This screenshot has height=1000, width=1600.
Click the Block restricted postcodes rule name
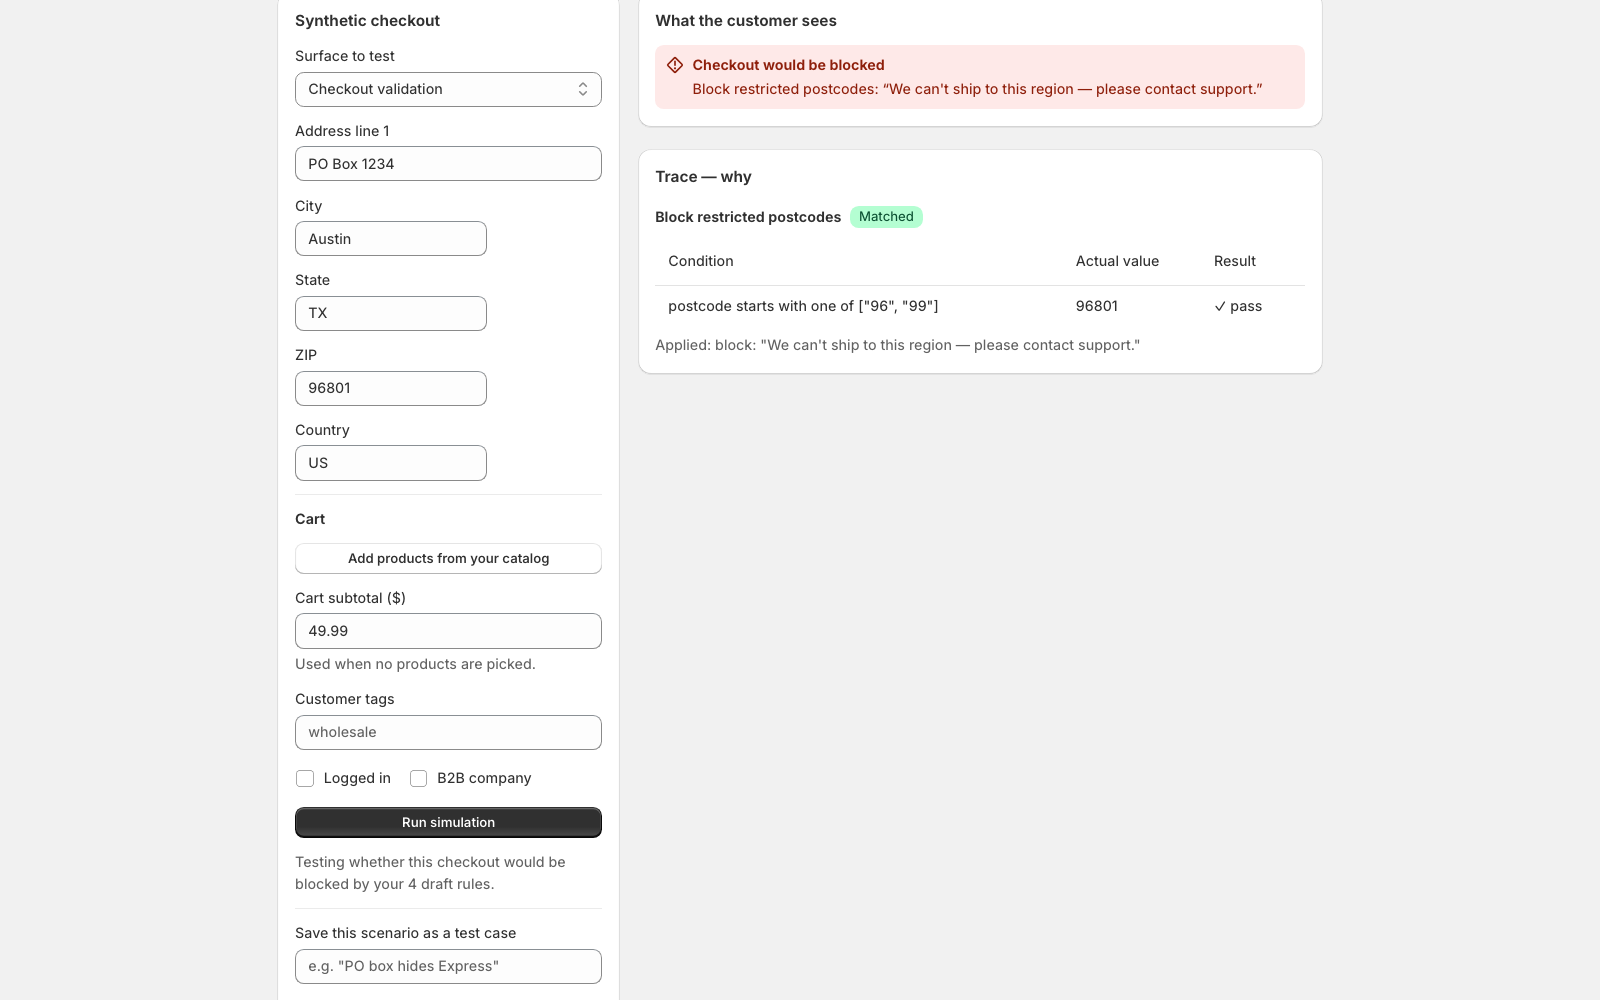pos(748,217)
